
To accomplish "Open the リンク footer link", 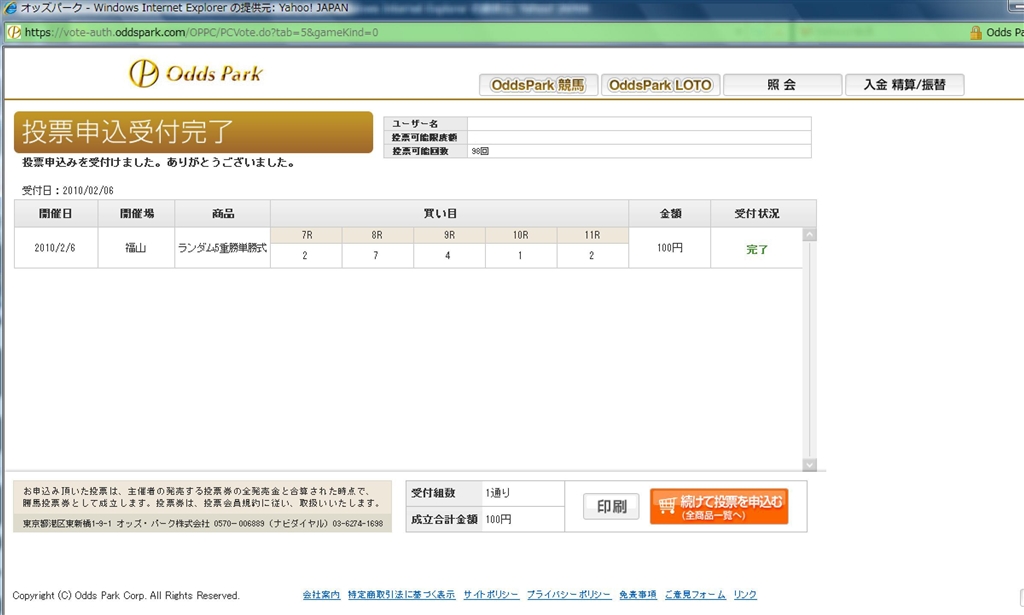I will coord(745,595).
